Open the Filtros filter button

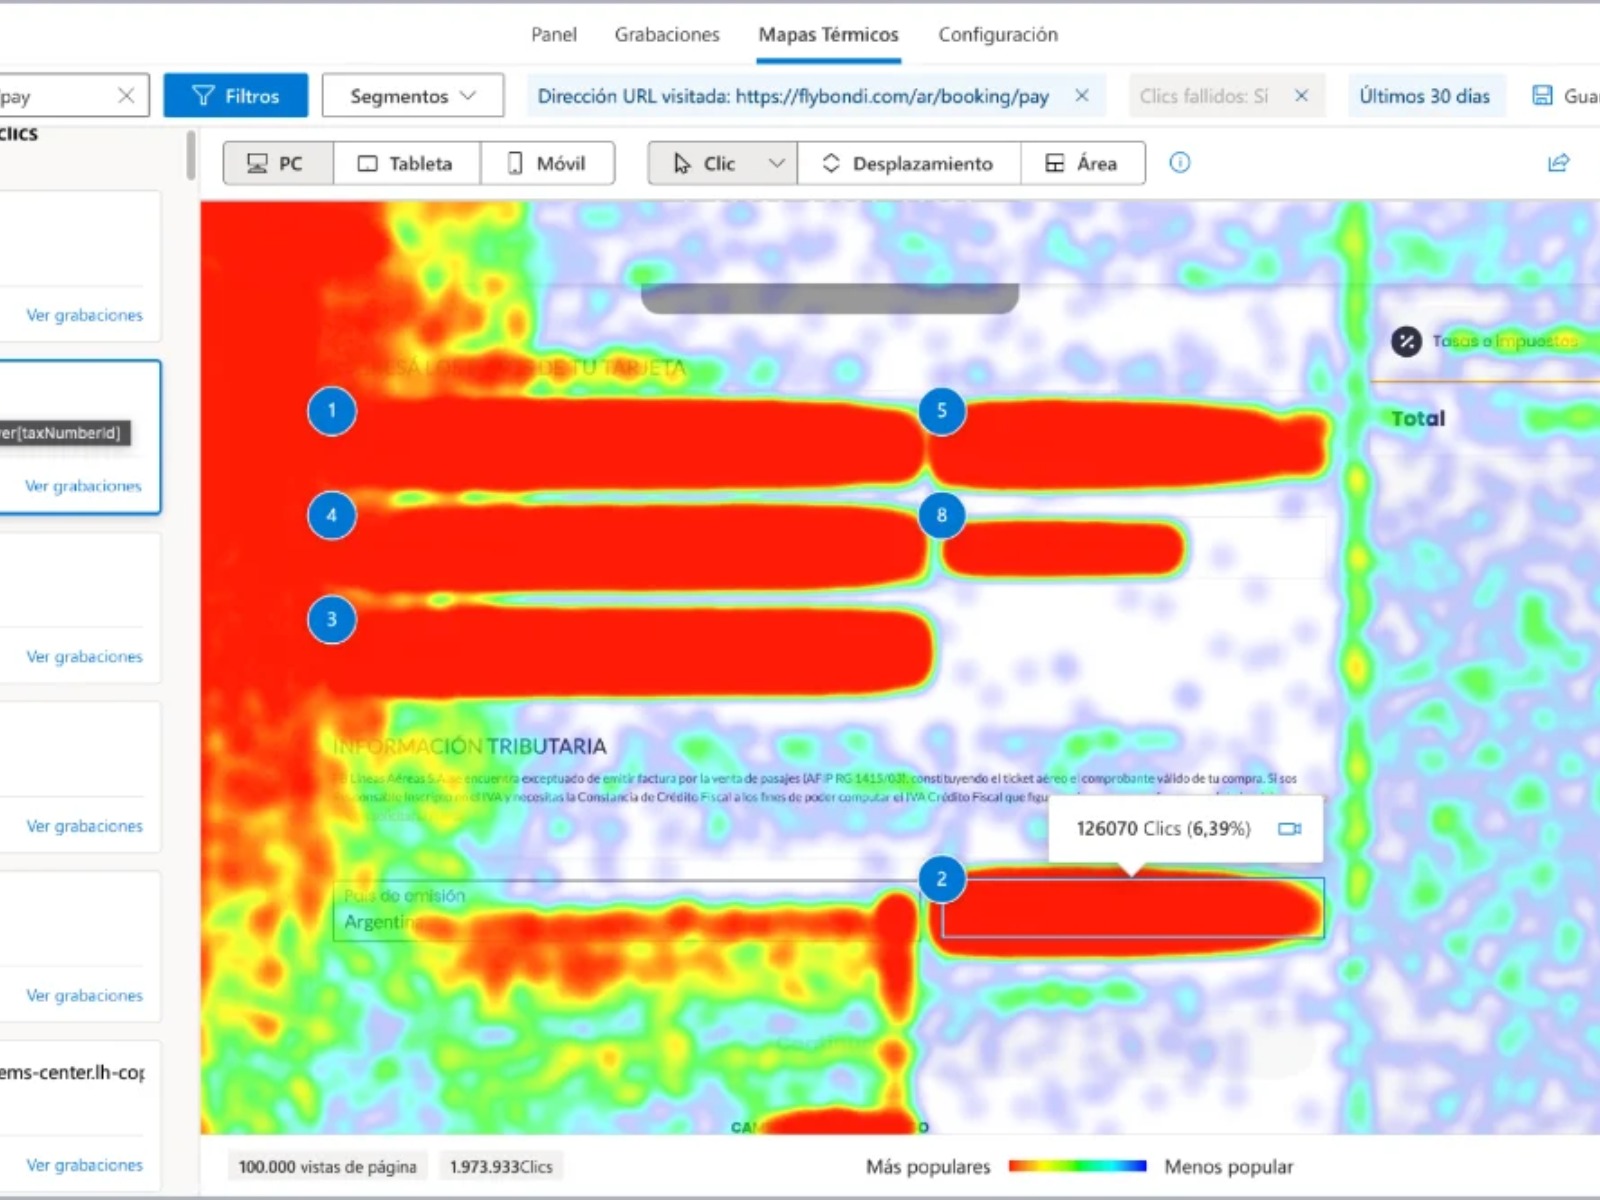(x=236, y=96)
